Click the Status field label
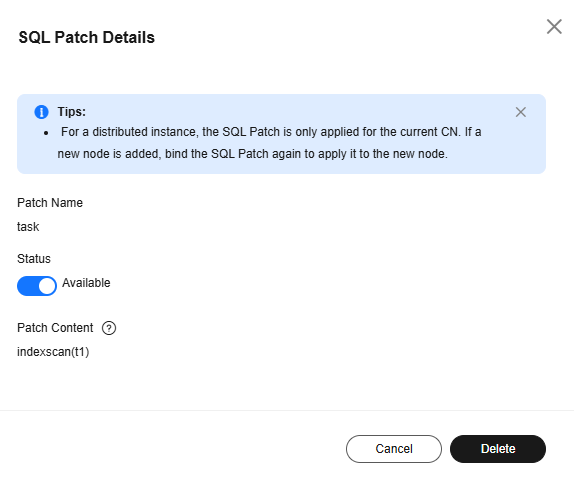This screenshot has width=574, height=484. click(34, 259)
